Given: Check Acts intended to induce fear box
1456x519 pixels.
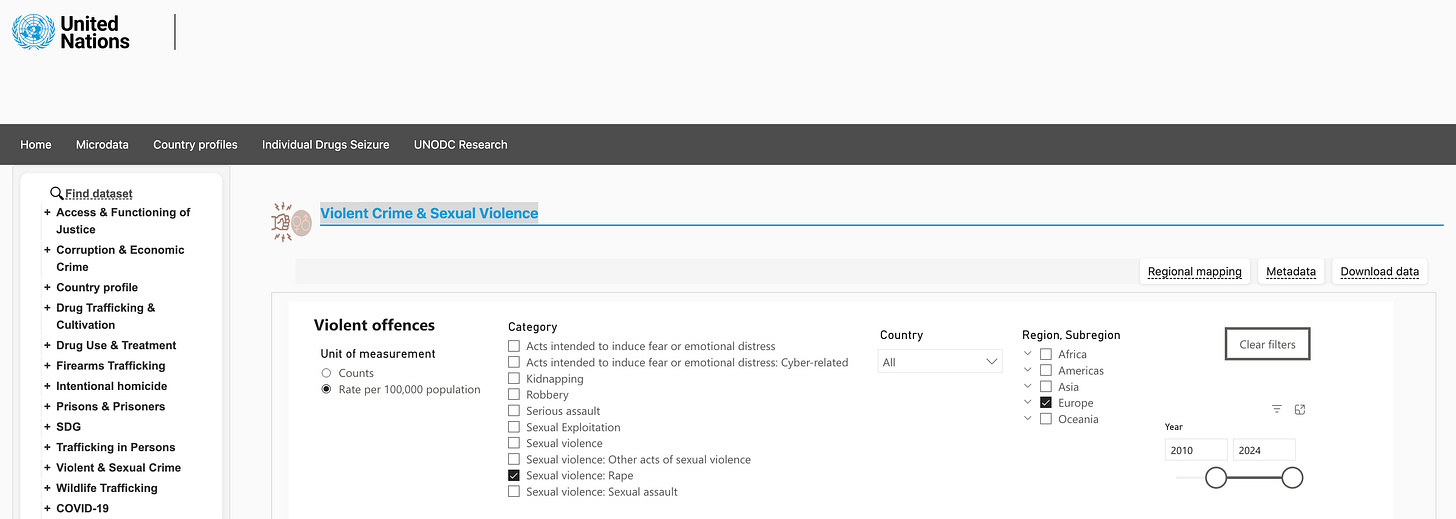Looking at the screenshot, I should coord(514,346).
